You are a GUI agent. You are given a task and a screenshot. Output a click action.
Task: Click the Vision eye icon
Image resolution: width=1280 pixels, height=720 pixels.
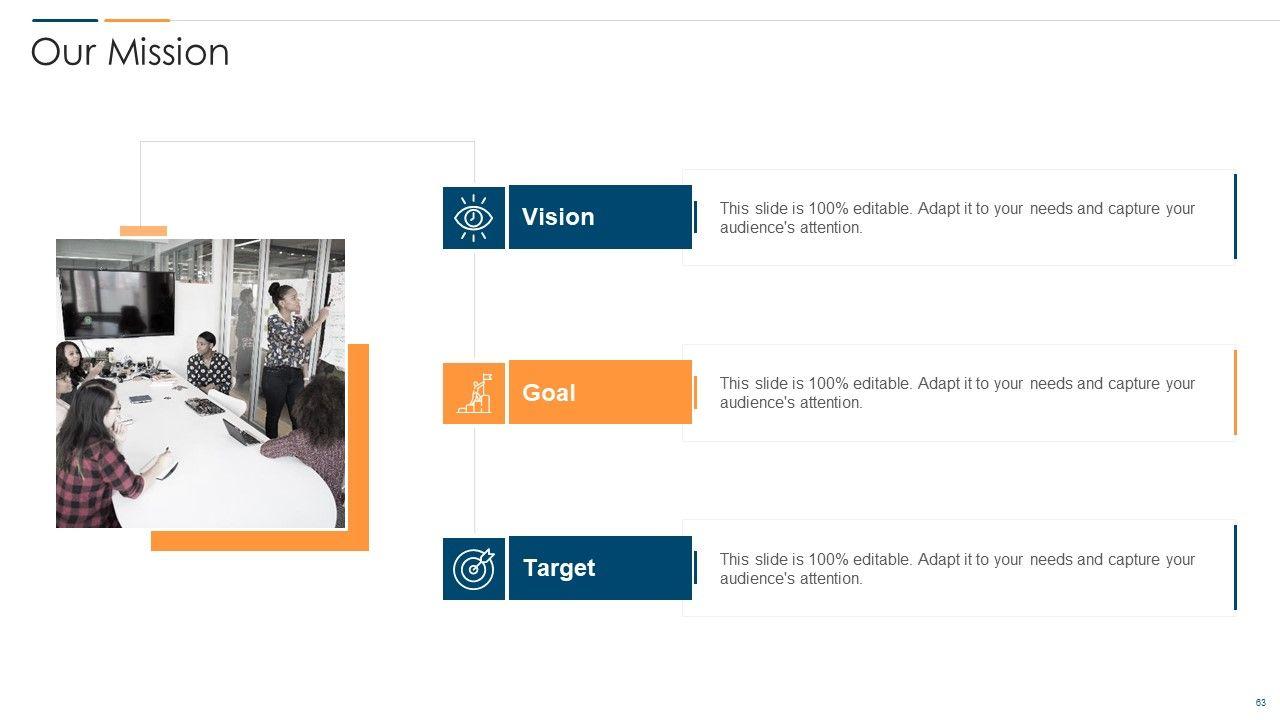474,217
